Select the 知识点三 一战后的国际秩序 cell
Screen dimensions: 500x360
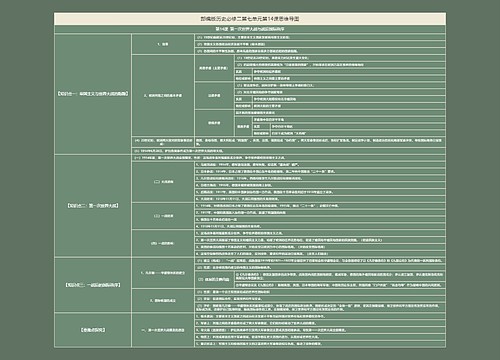[x=93, y=285]
